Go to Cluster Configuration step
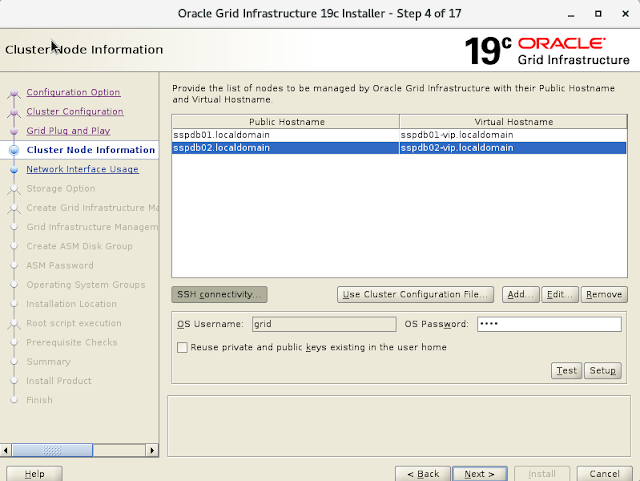Screen dimensions: 640x481 75,111
